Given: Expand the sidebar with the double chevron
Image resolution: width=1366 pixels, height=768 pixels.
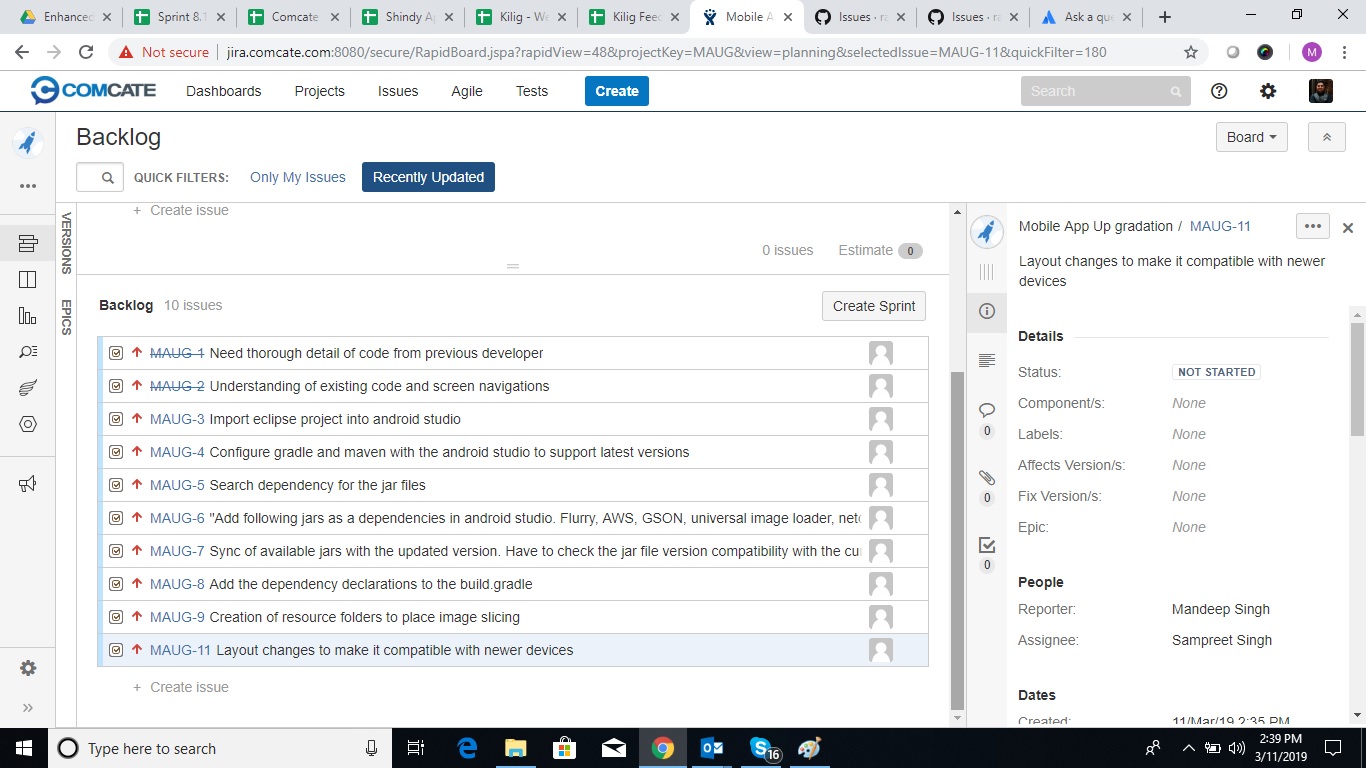Looking at the screenshot, I should (28, 708).
